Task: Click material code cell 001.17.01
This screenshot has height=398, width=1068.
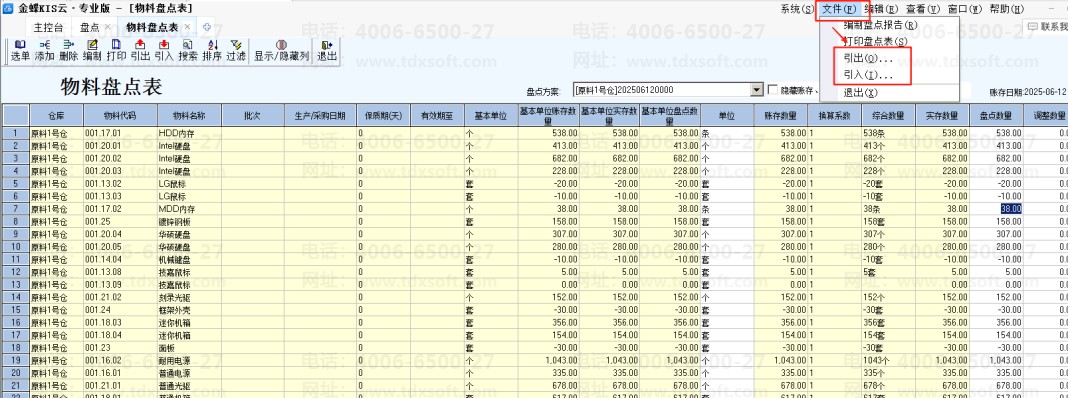Action: click(120, 134)
